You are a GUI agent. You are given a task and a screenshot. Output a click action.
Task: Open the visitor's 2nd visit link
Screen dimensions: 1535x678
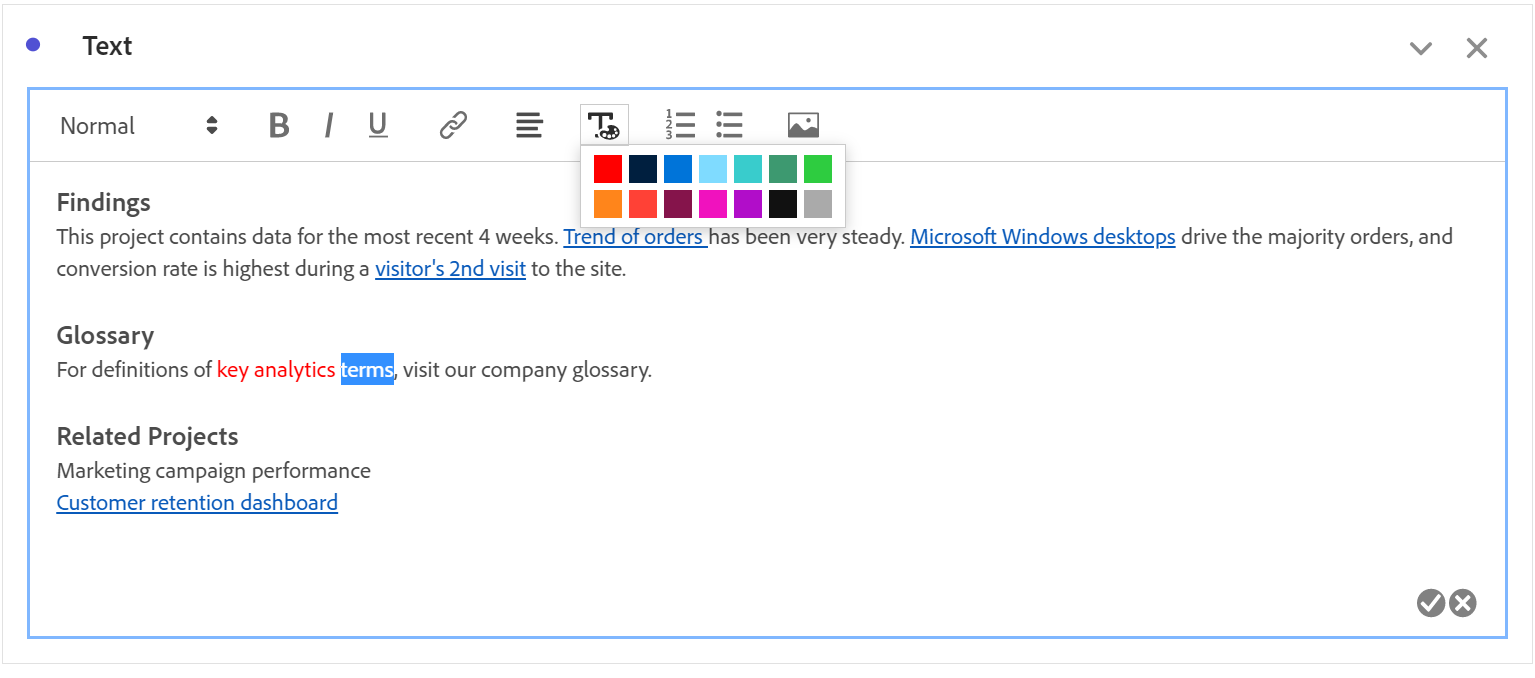click(450, 269)
